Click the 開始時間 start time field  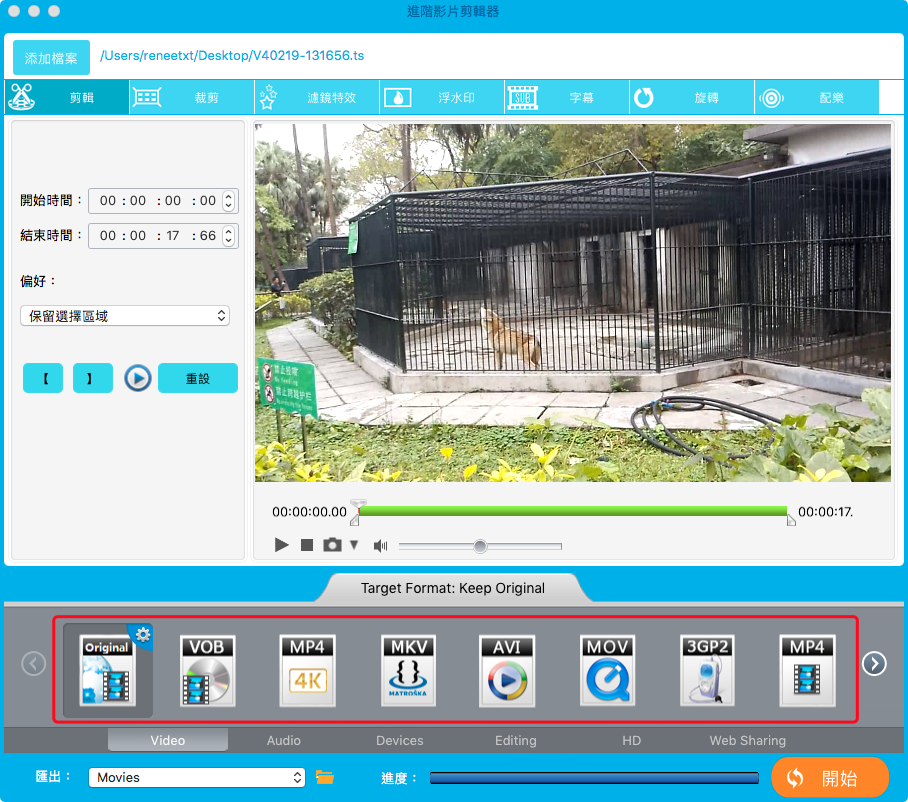pyautogui.click(x=163, y=201)
